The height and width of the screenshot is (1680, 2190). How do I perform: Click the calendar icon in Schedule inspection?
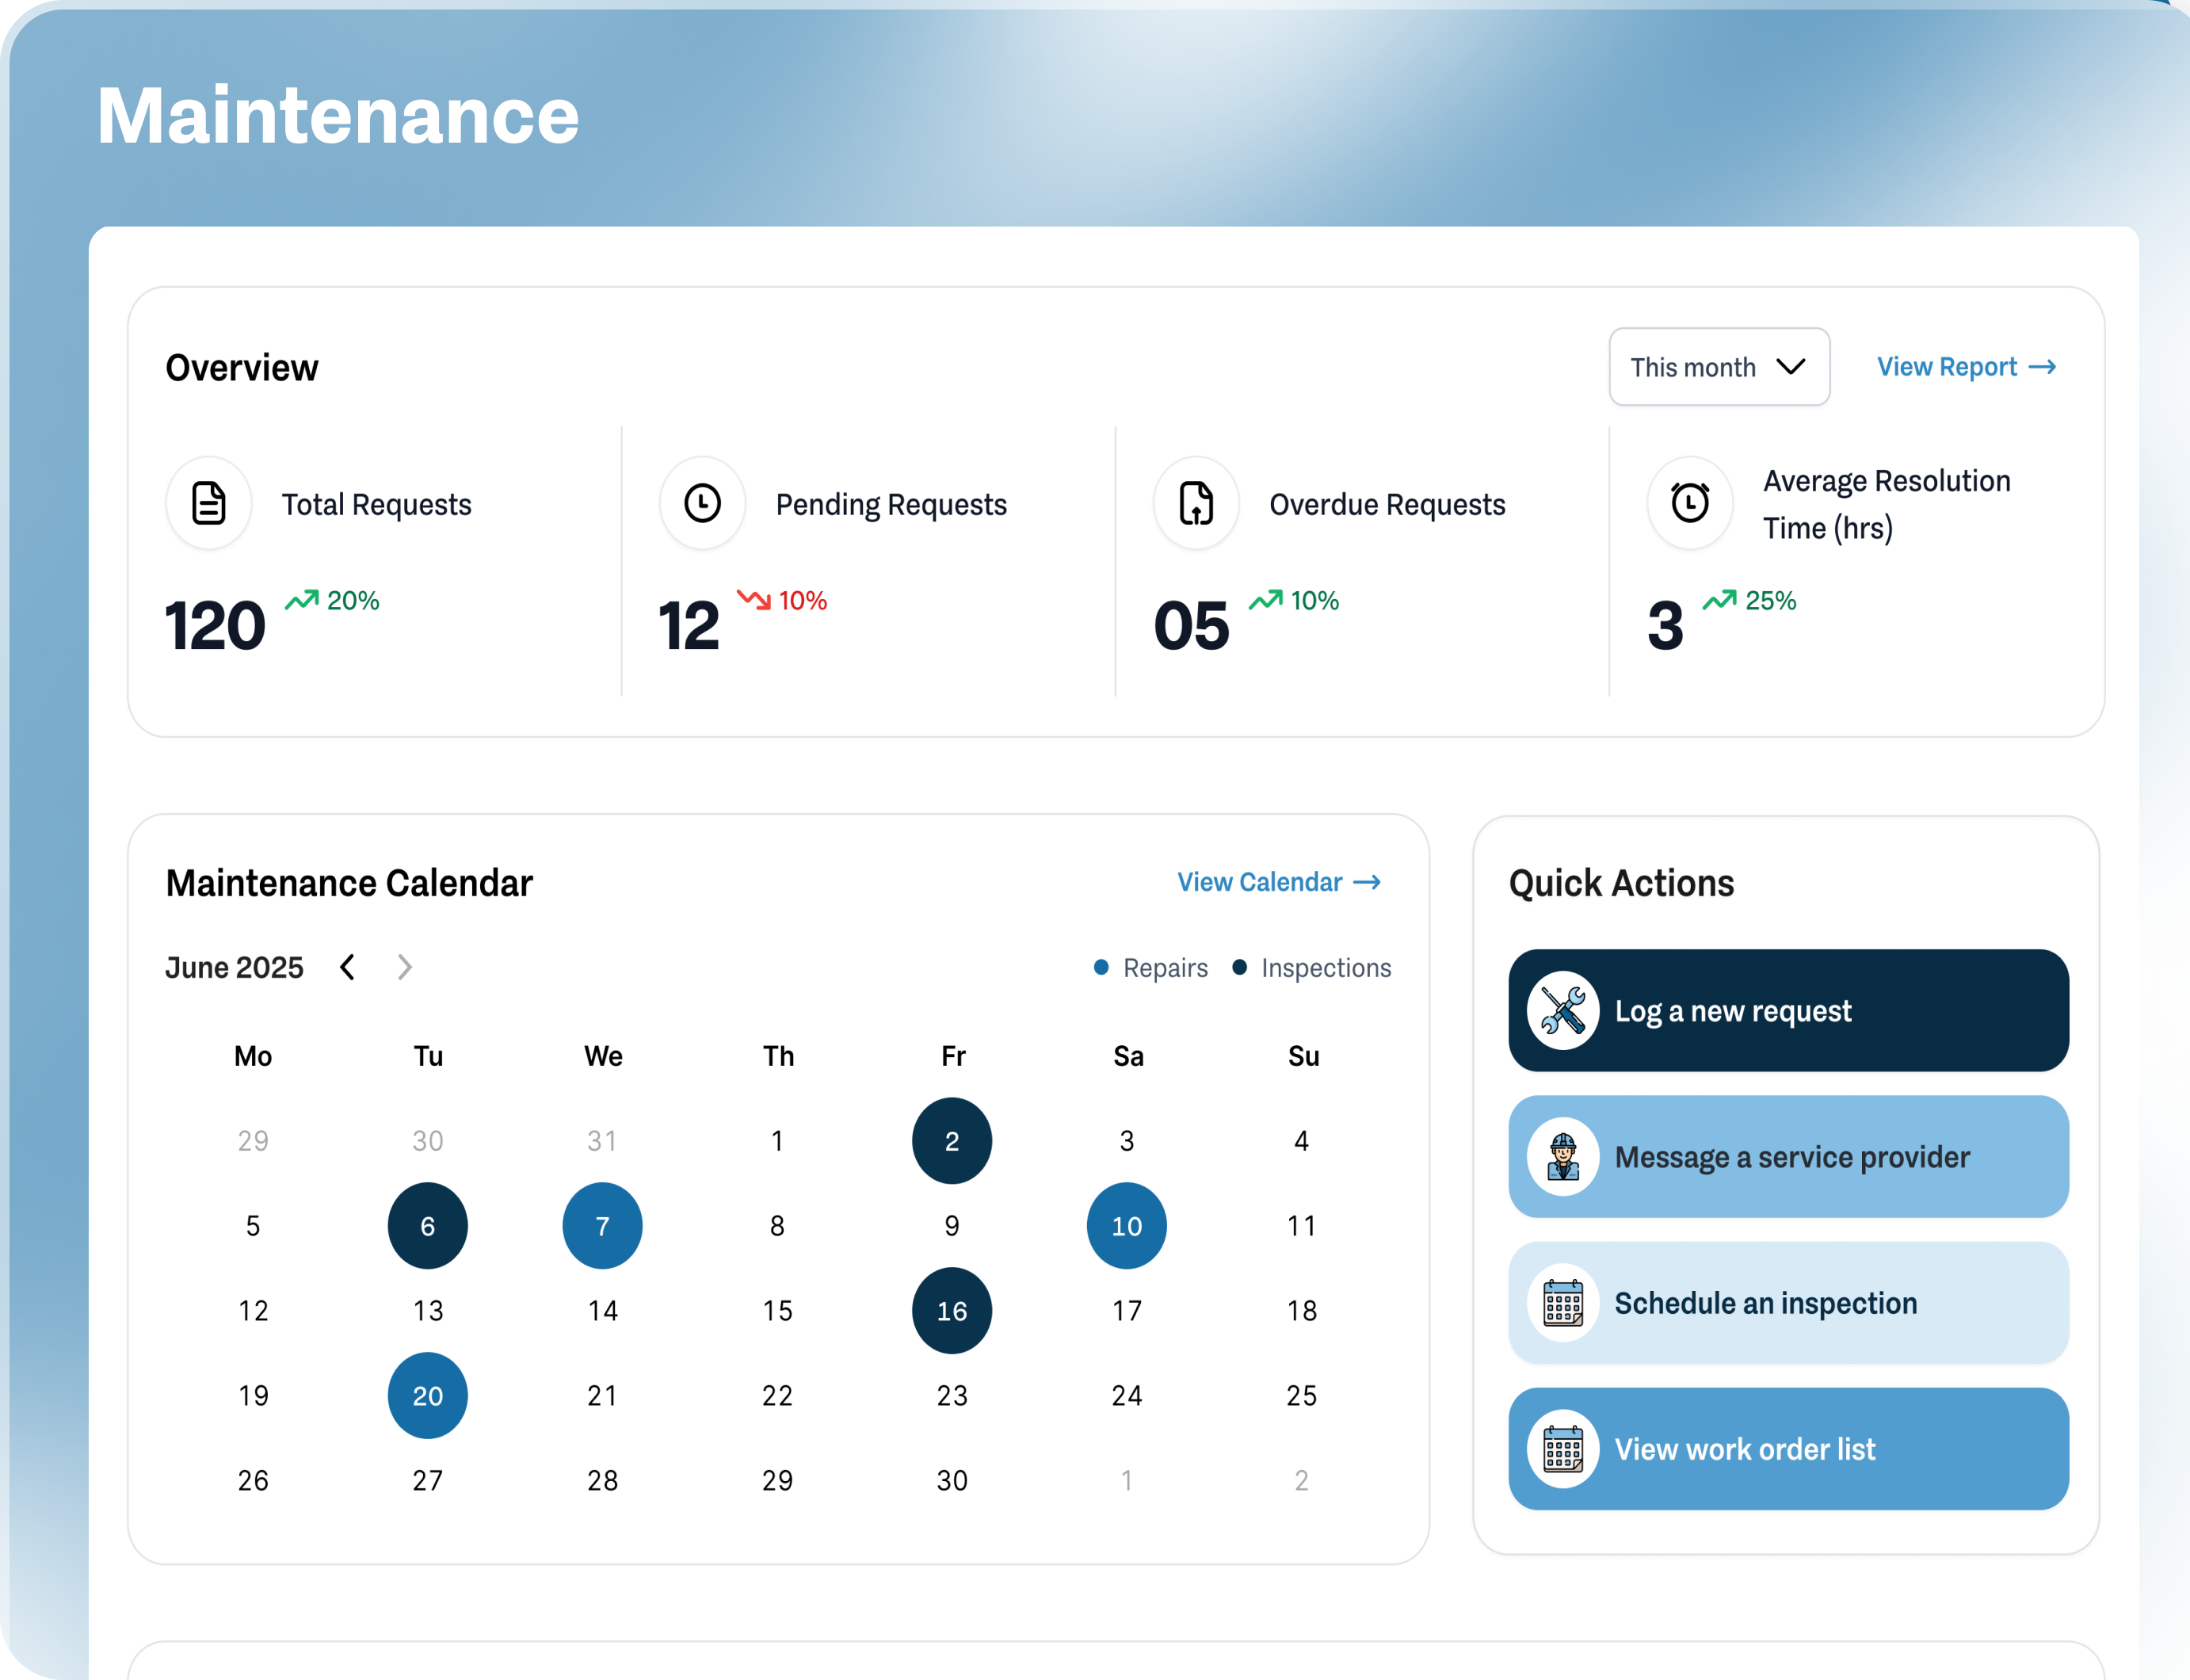(1563, 1302)
